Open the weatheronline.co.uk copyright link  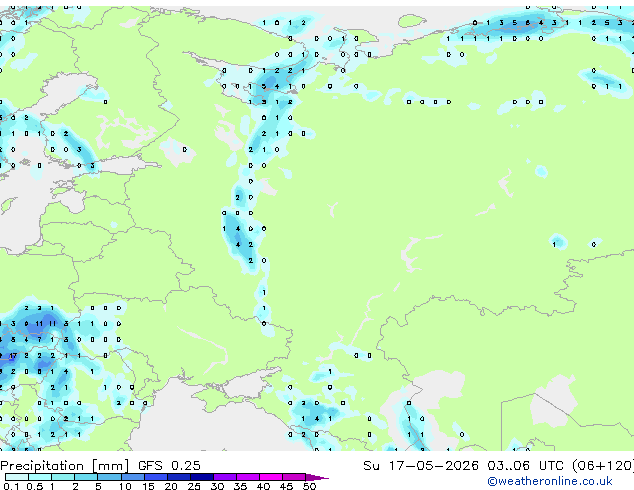(549, 481)
